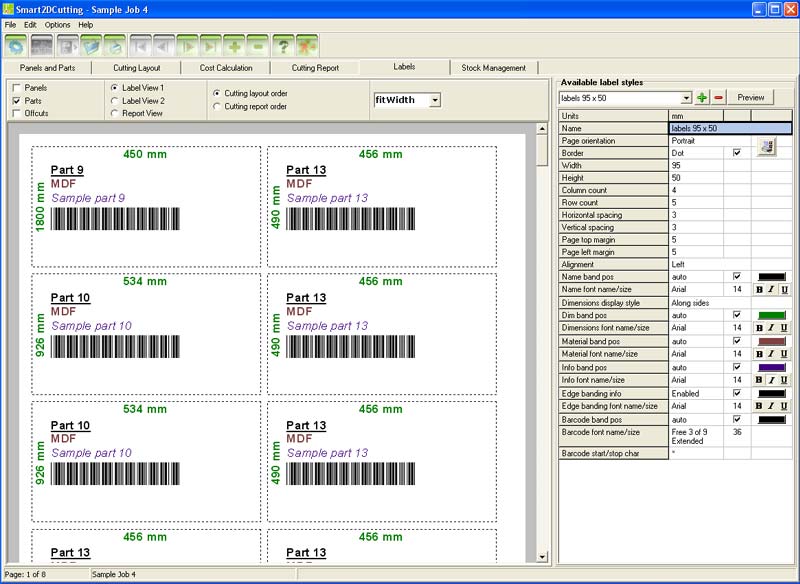Check the Offcuts checkbox
800x584 pixels.
[x=17, y=113]
